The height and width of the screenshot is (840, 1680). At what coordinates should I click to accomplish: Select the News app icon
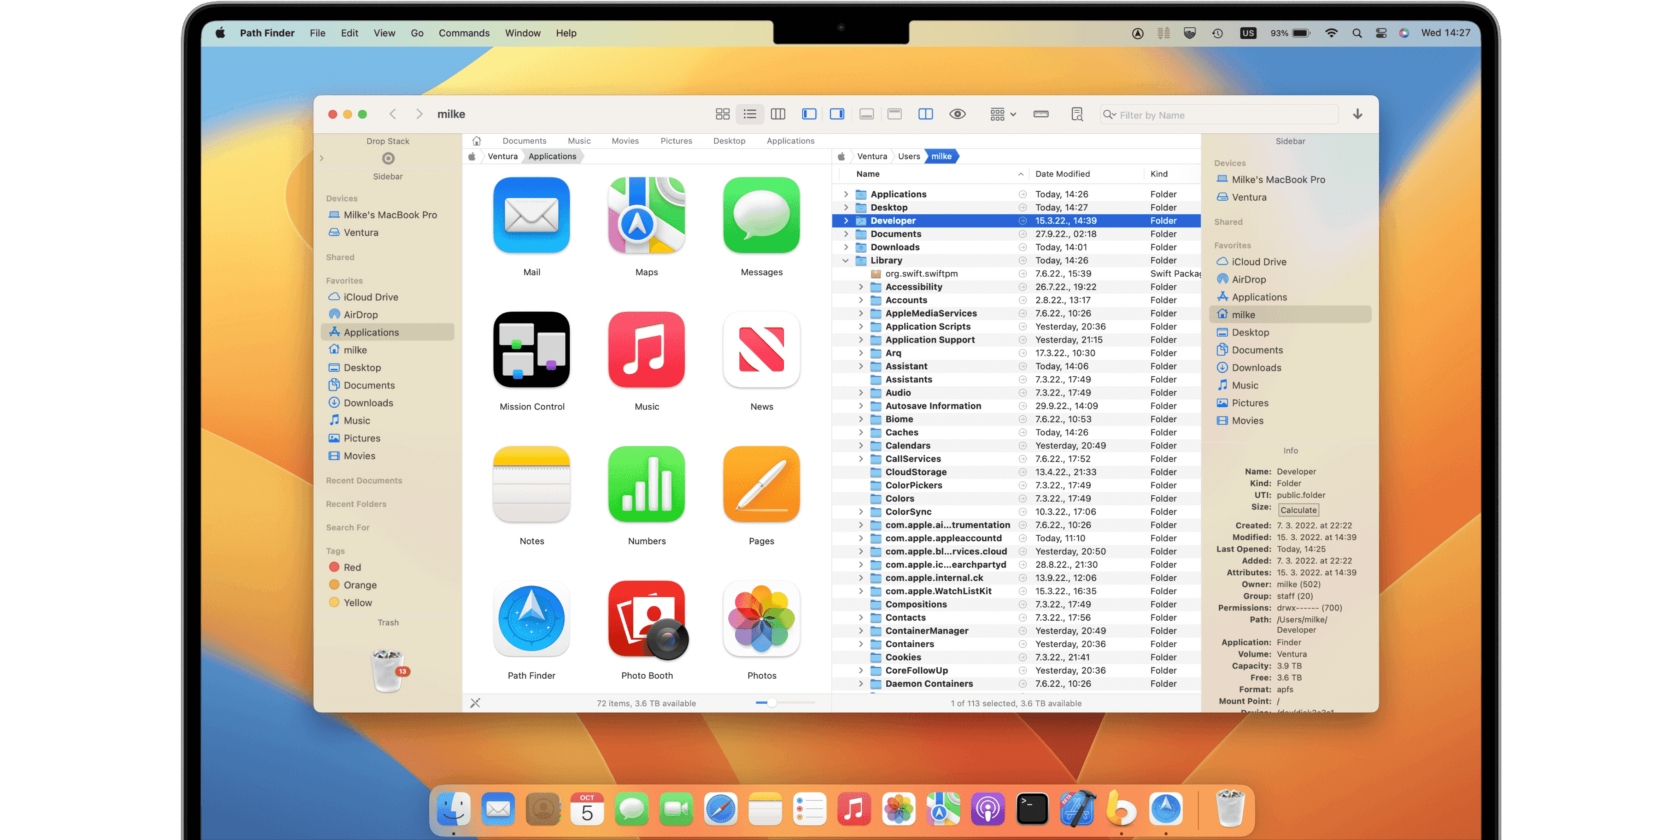pos(762,350)
